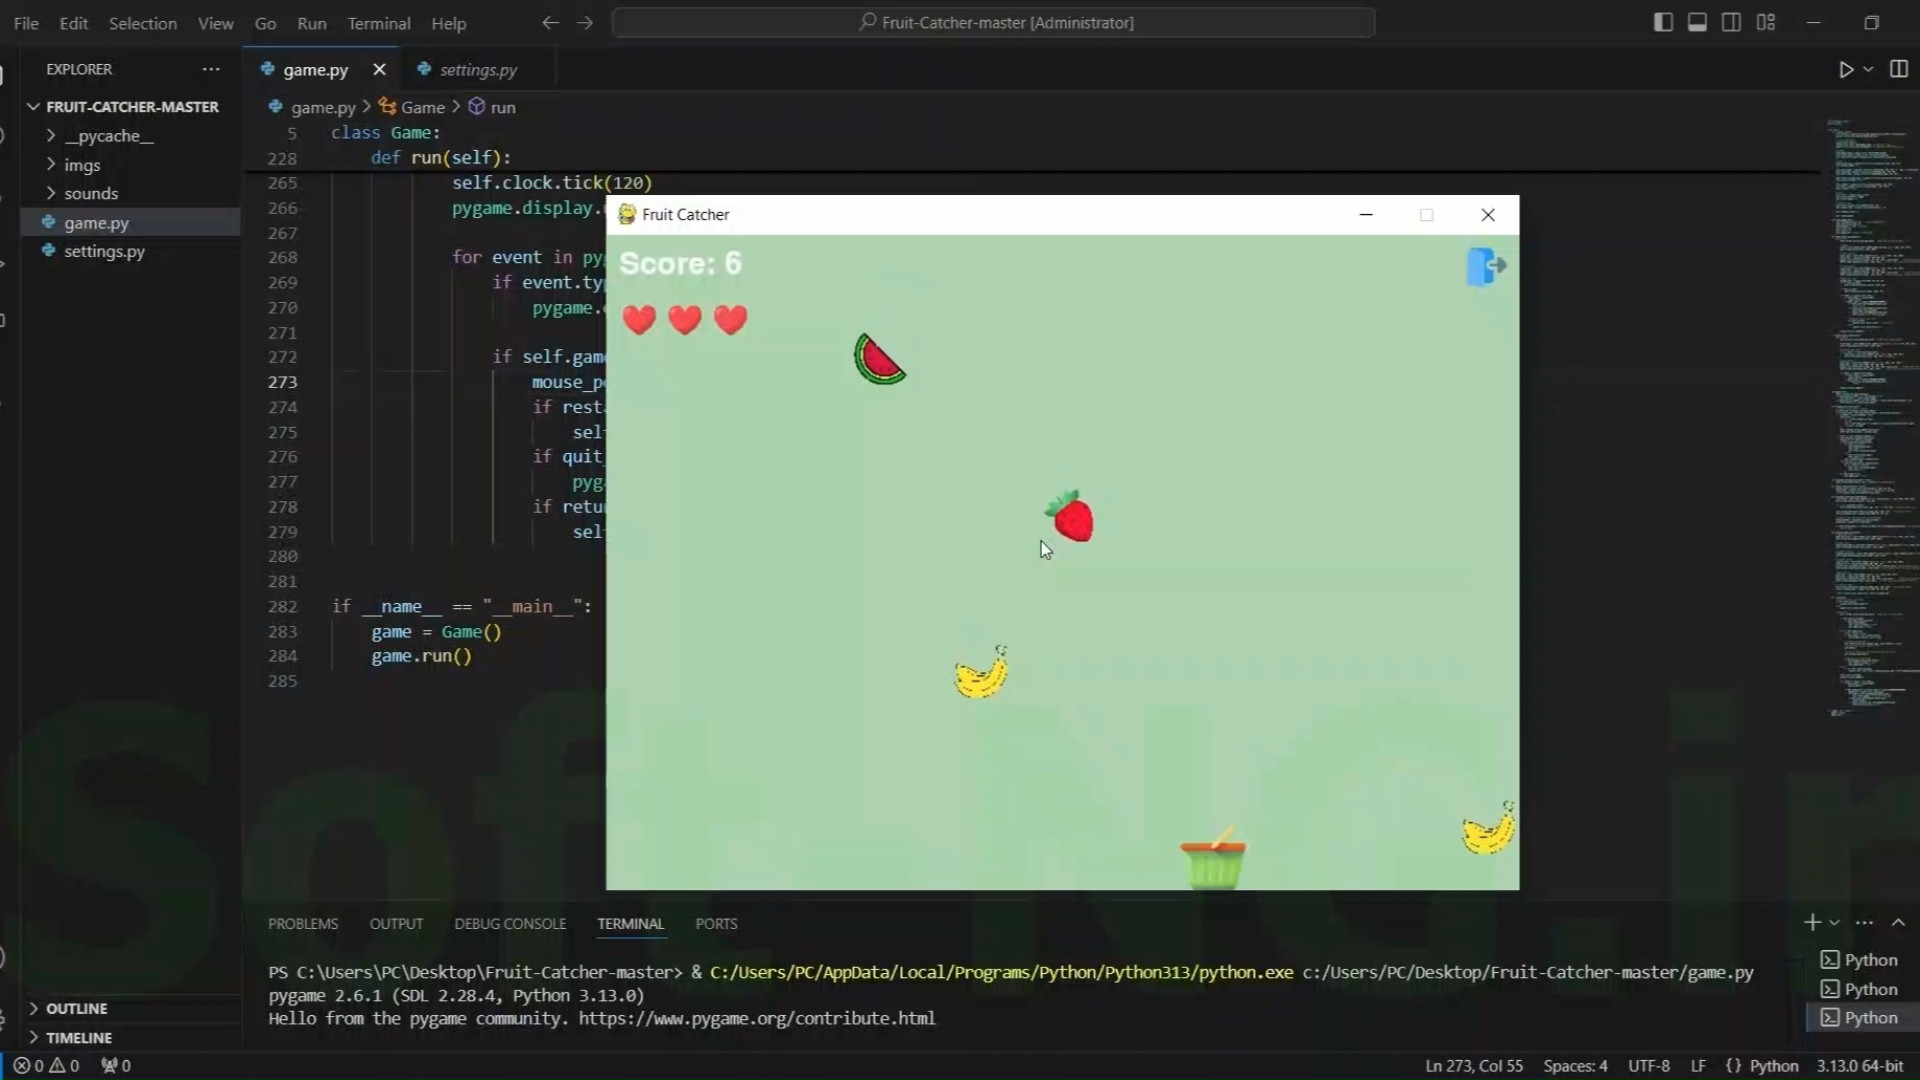Image resolution: width=1920 pixels, height=1080 pixels.
Task: Click the code minimap overview
Action: (x=1866, y=400)
